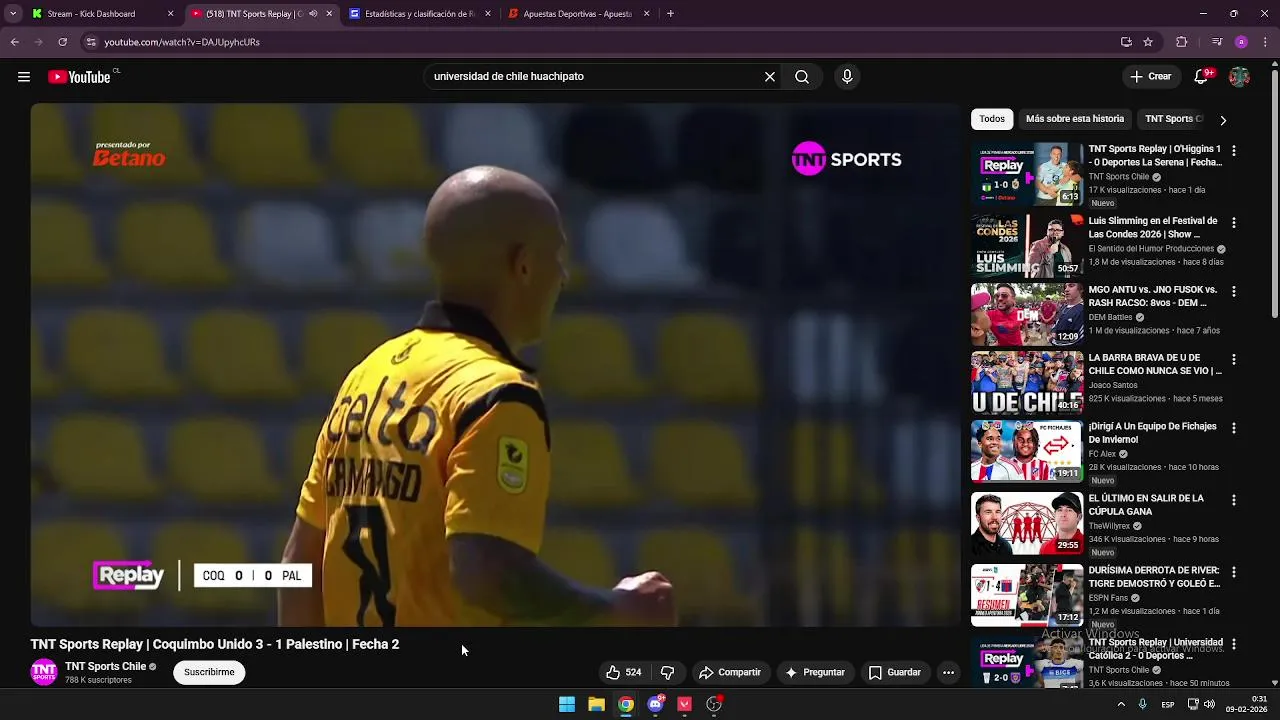The image size is (1280, 720).
Task: Open Luis Slimming video thumbnail
Action: click(x=1027, y=246)
